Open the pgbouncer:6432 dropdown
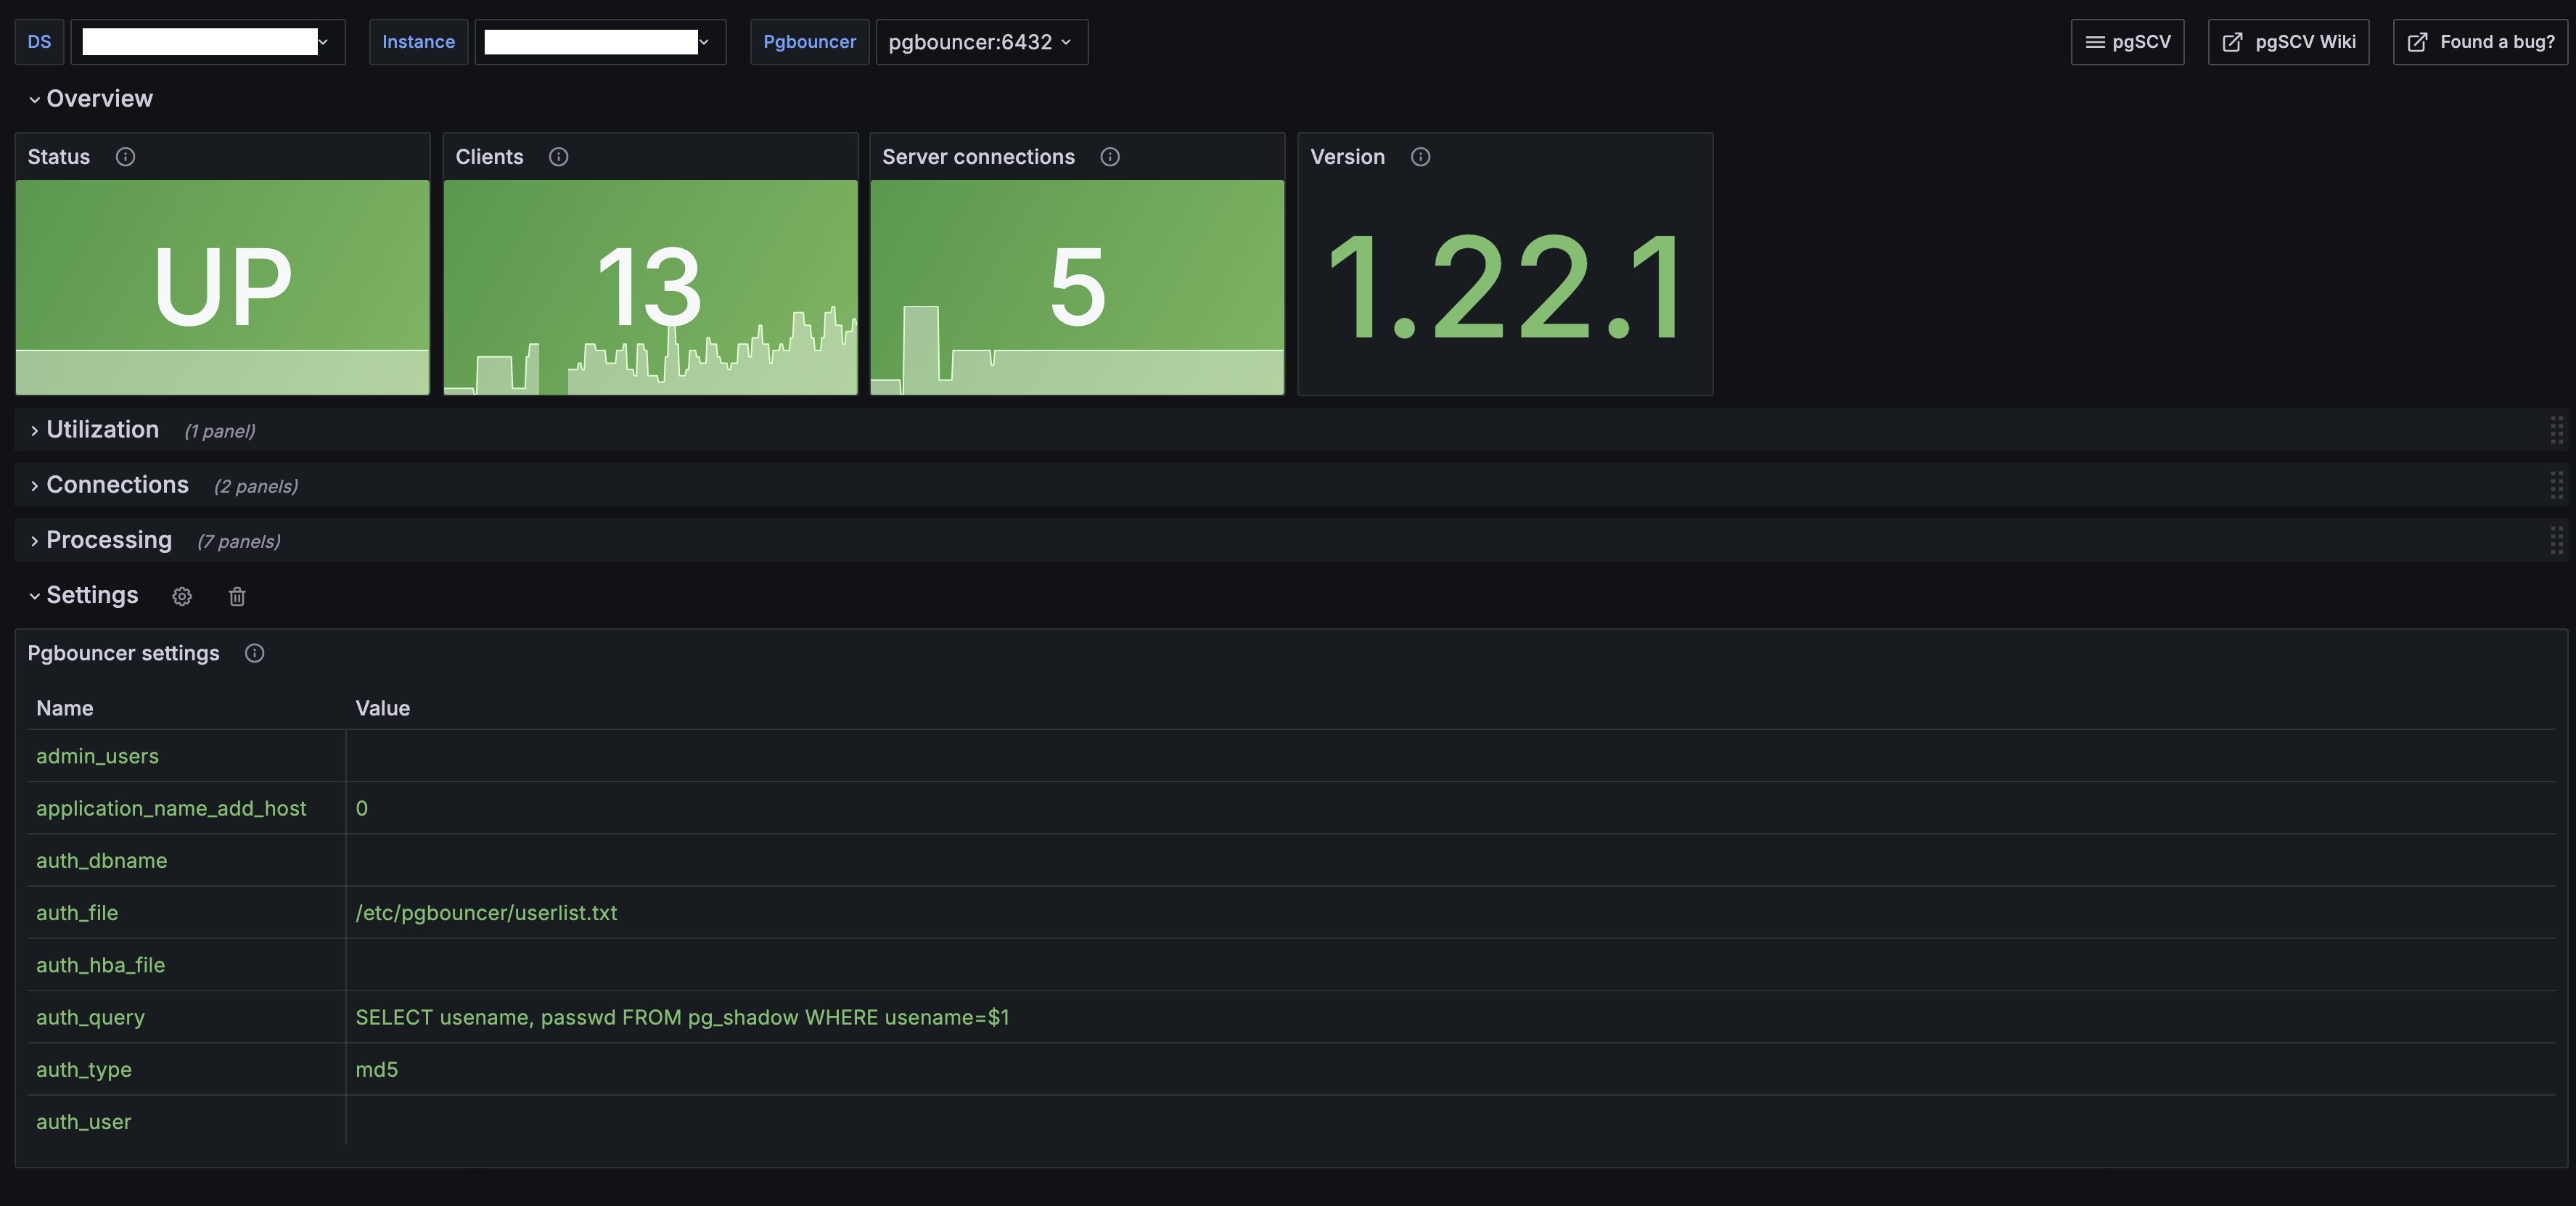The height and width of the screenshot is (1206, 2576). click(981, 42)
